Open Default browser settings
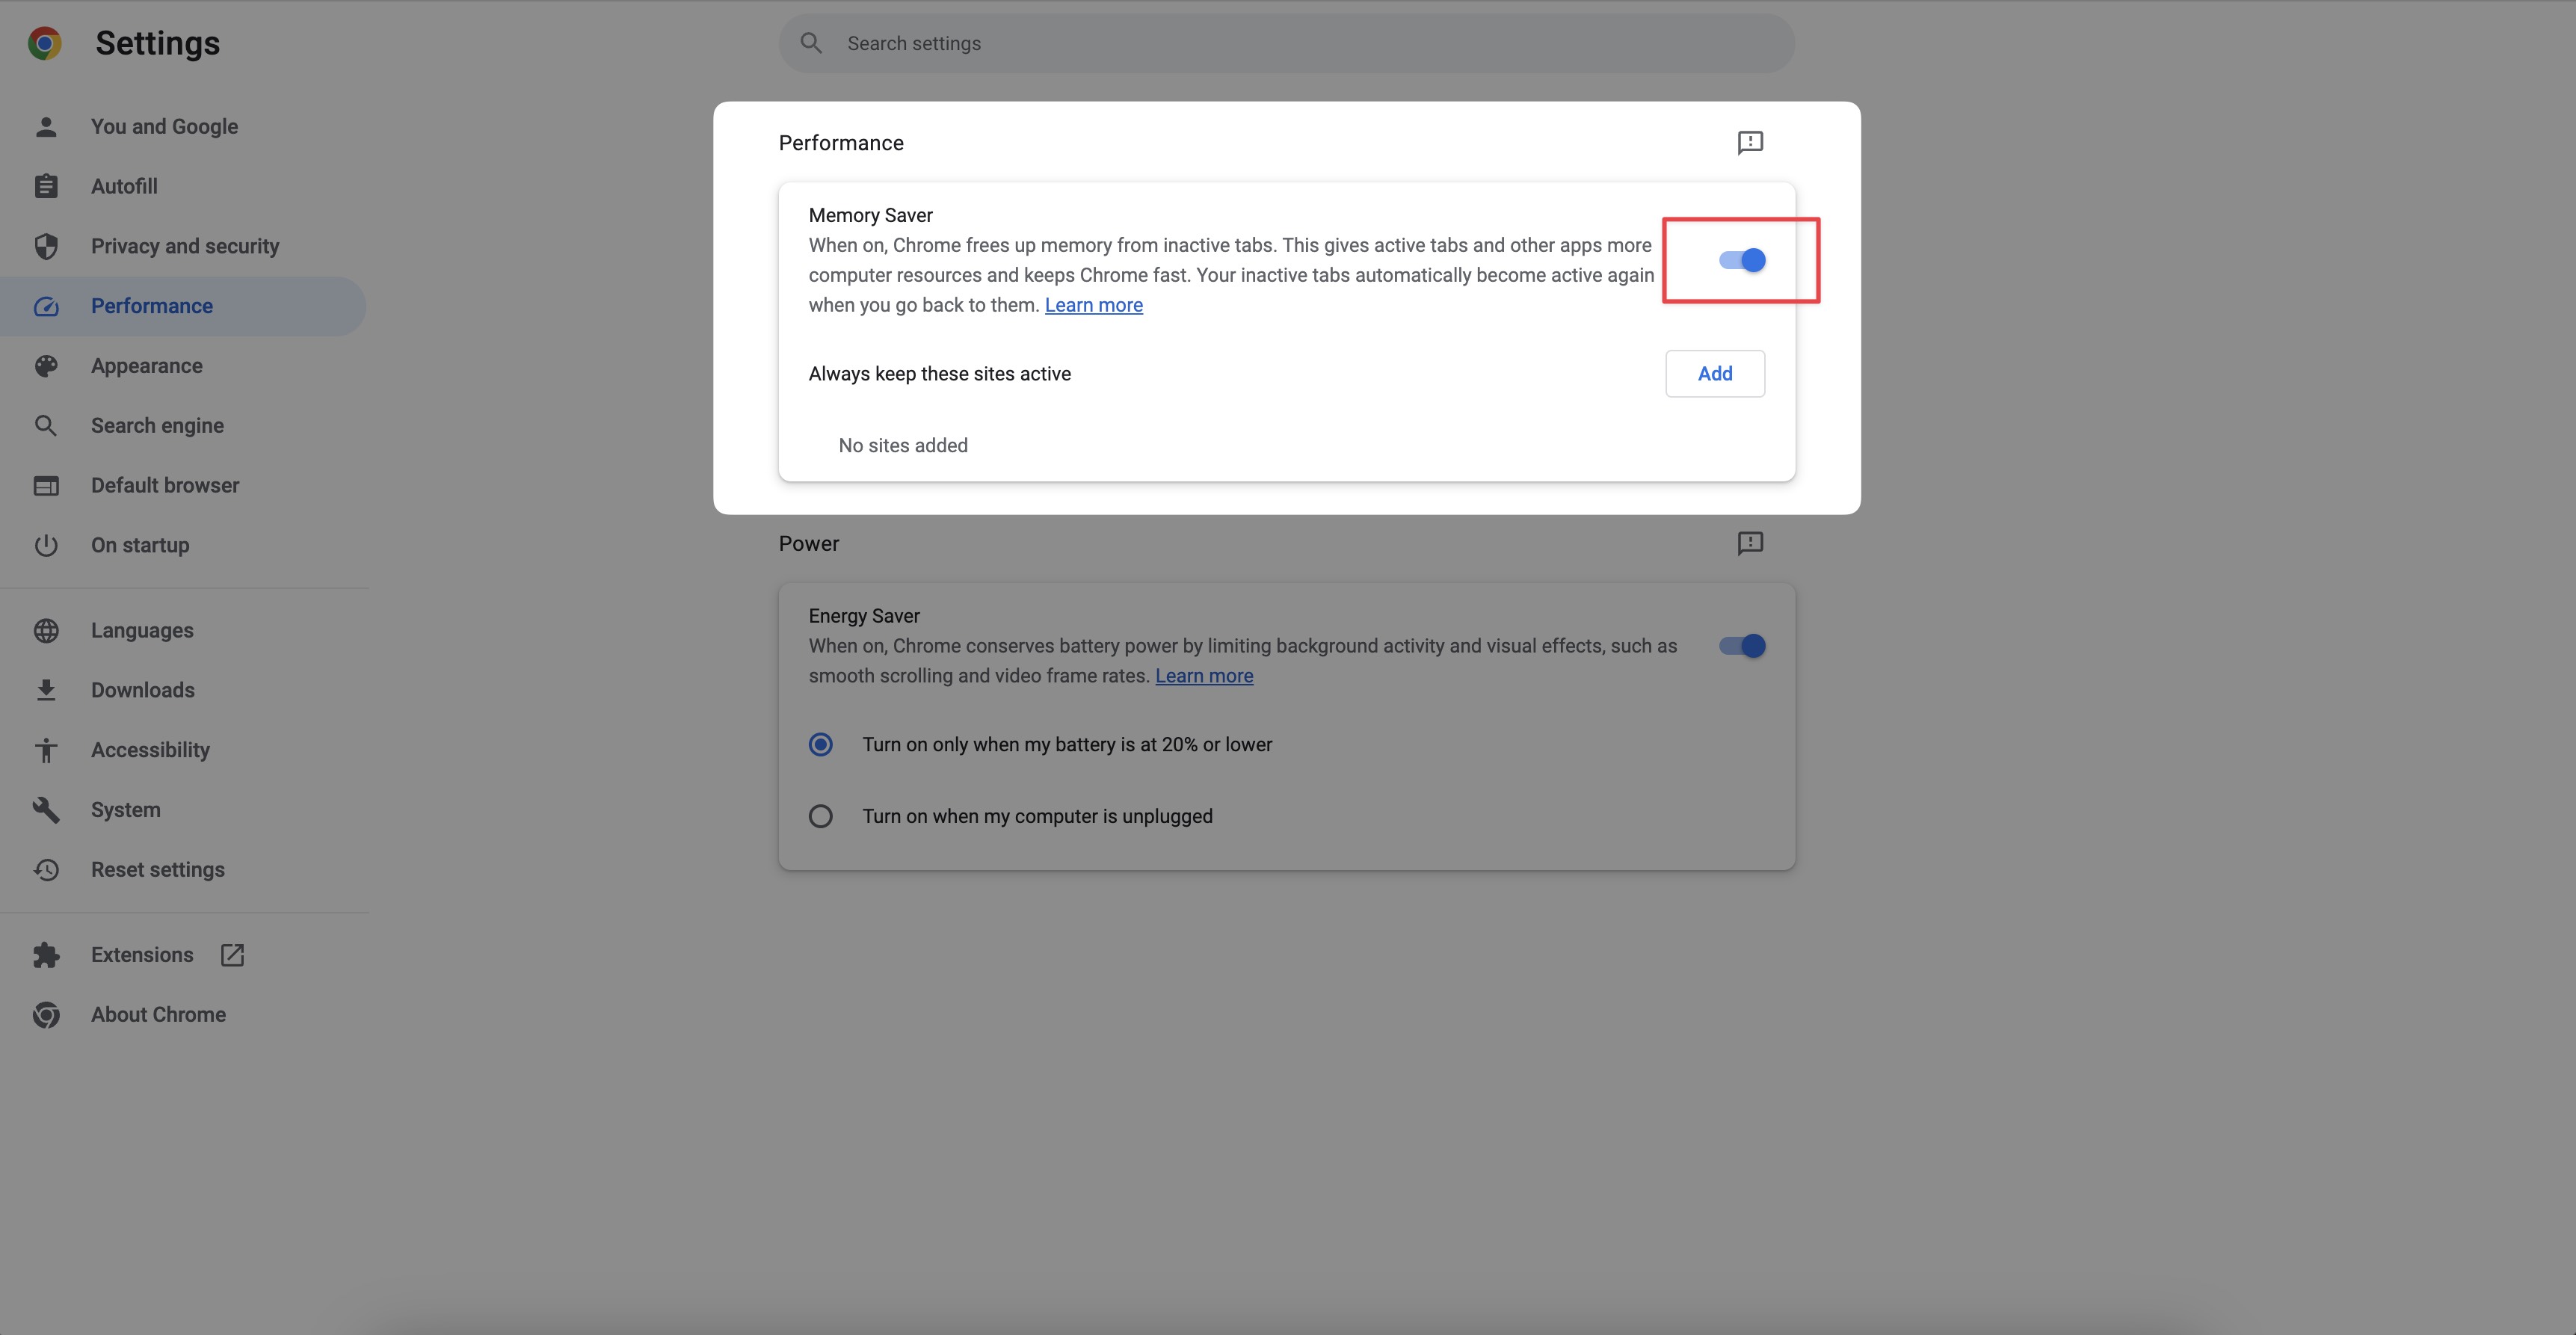 [165, 486]
